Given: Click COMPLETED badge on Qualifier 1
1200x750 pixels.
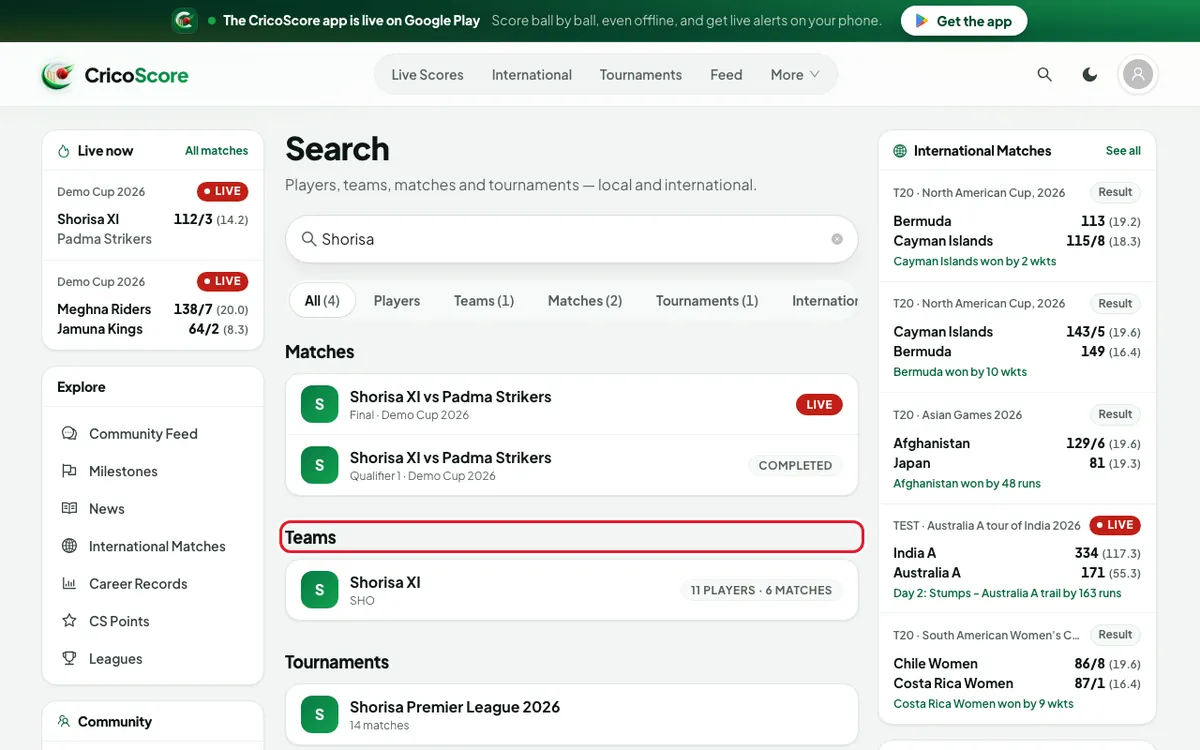Looking at the screenshot, I should pyautogui.click(x=795, y=465).
